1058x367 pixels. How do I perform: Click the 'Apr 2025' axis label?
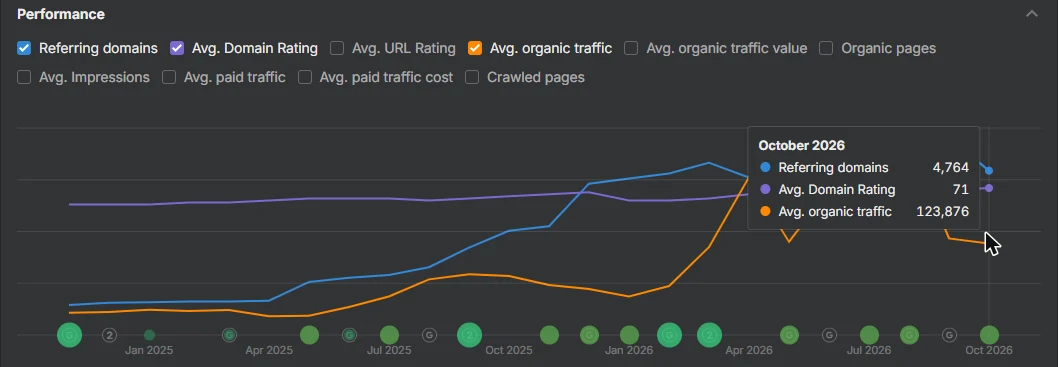269,351
